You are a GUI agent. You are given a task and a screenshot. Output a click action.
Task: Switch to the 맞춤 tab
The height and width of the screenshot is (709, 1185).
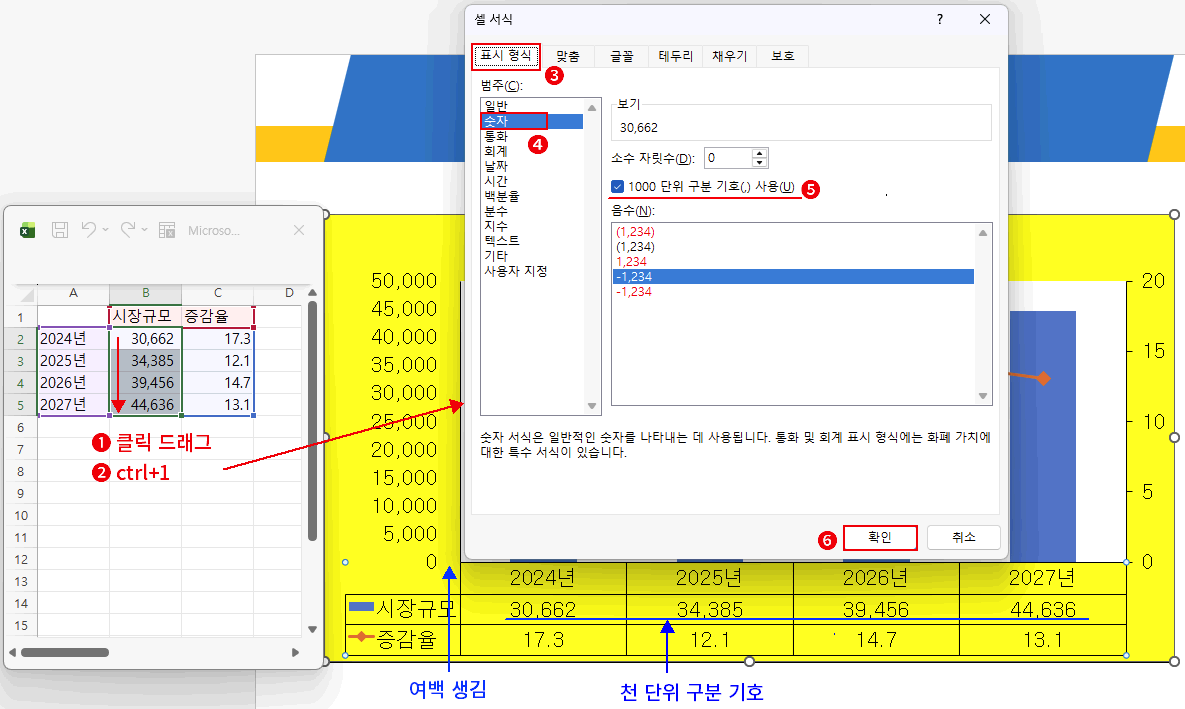tap(567, 56)
